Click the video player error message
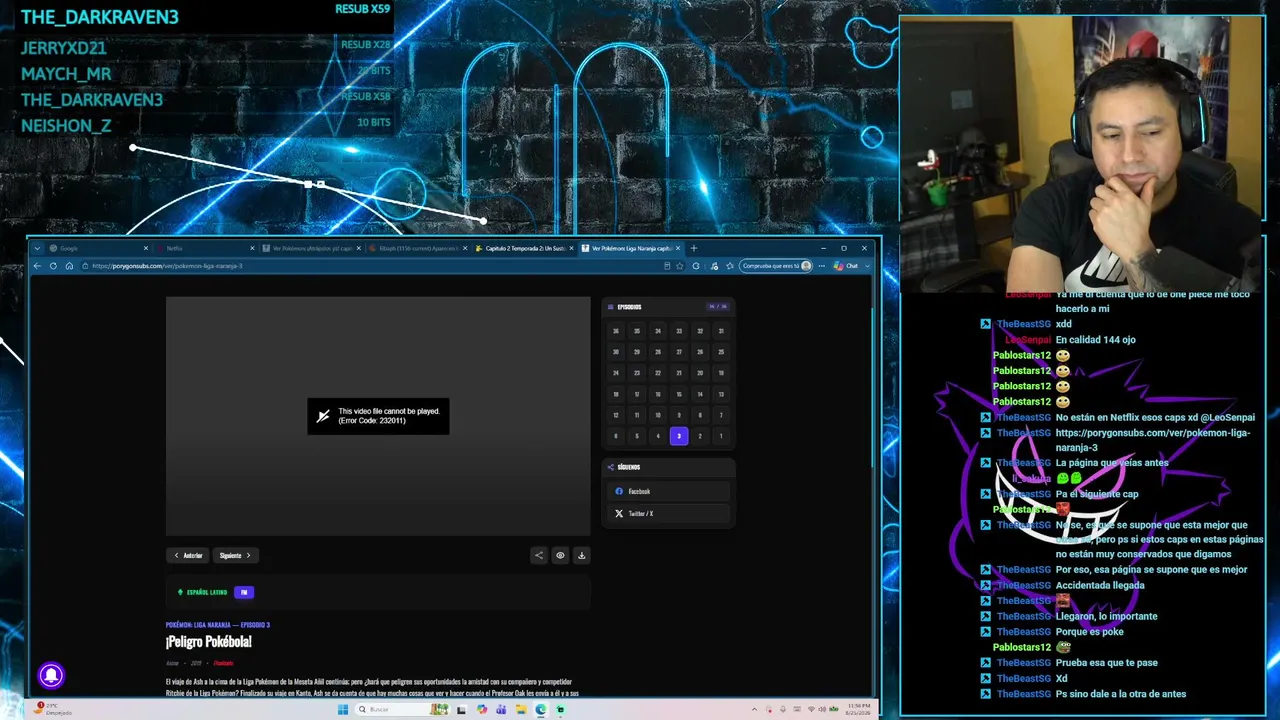This screenshot has height=720, width=1280. [x=378, y=416]
